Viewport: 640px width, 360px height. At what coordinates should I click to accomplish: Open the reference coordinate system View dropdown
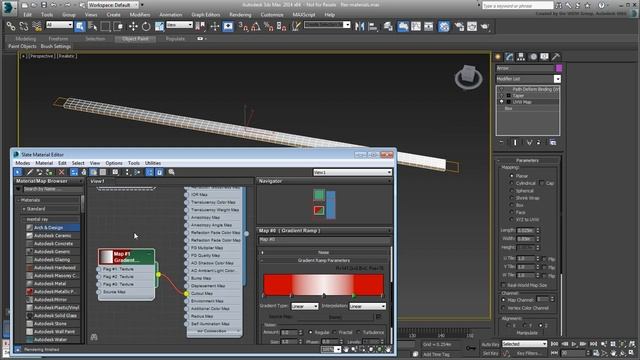179,25
